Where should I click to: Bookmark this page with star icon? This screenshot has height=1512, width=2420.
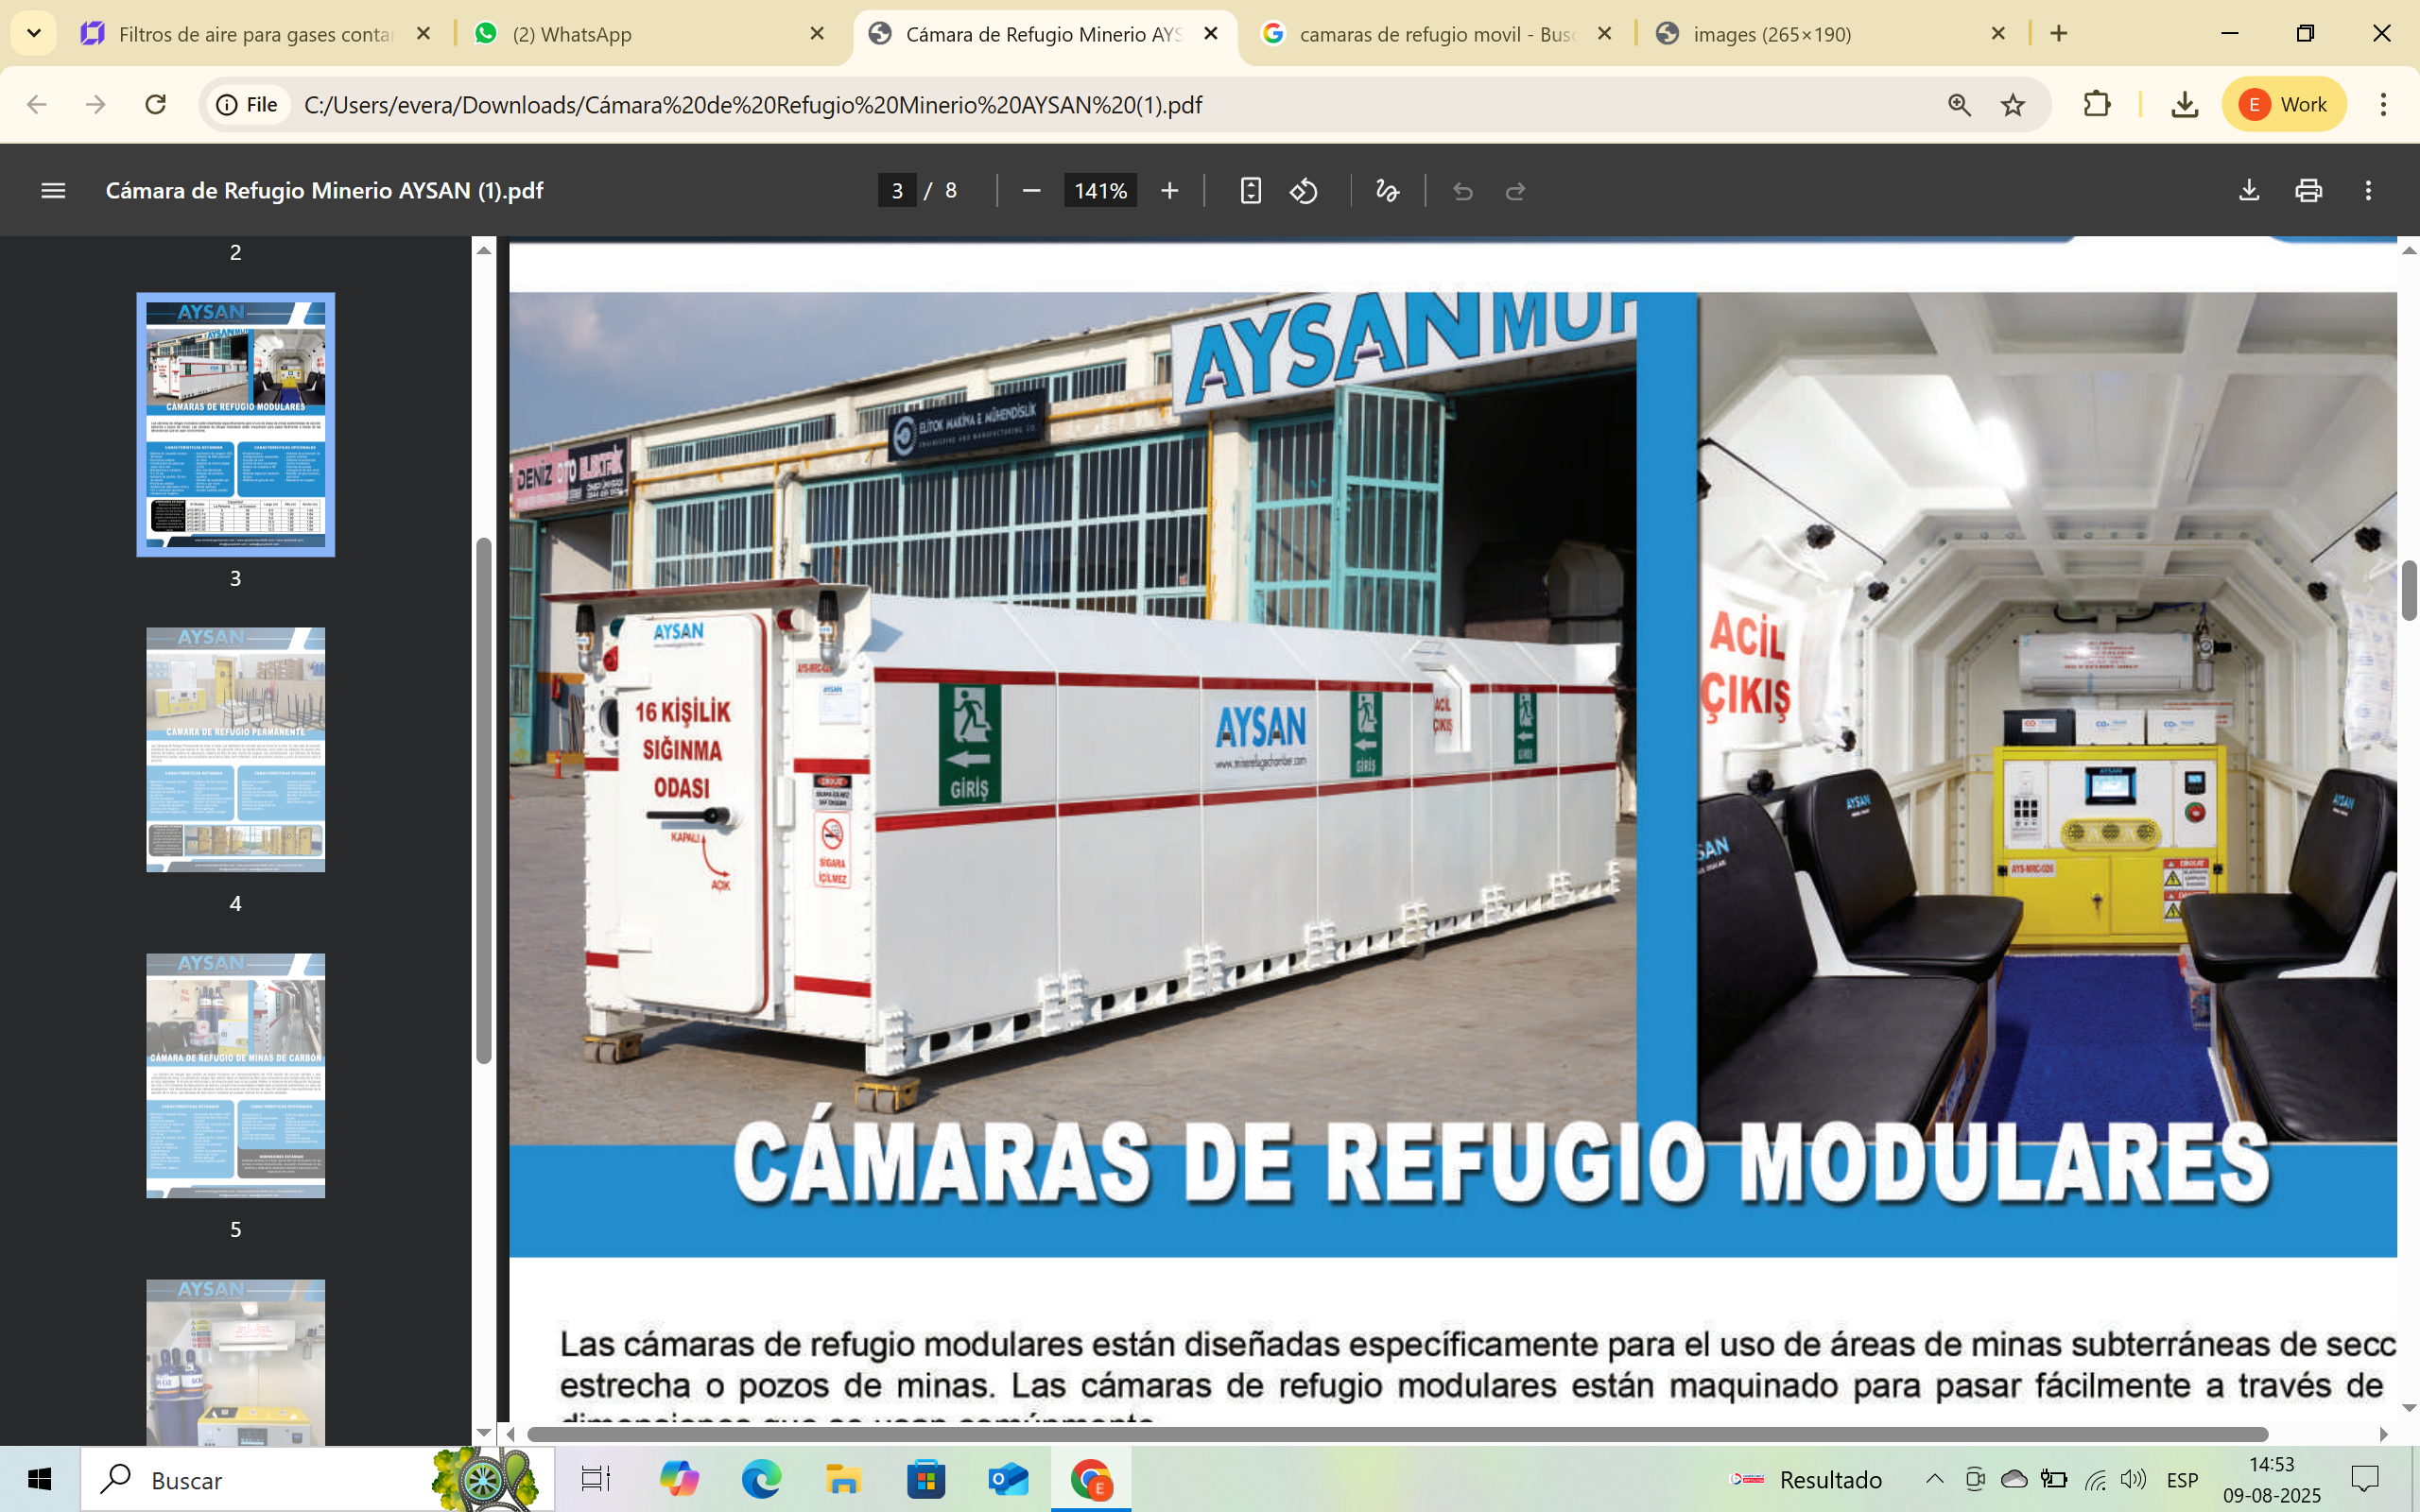[x=2012, y=105]
